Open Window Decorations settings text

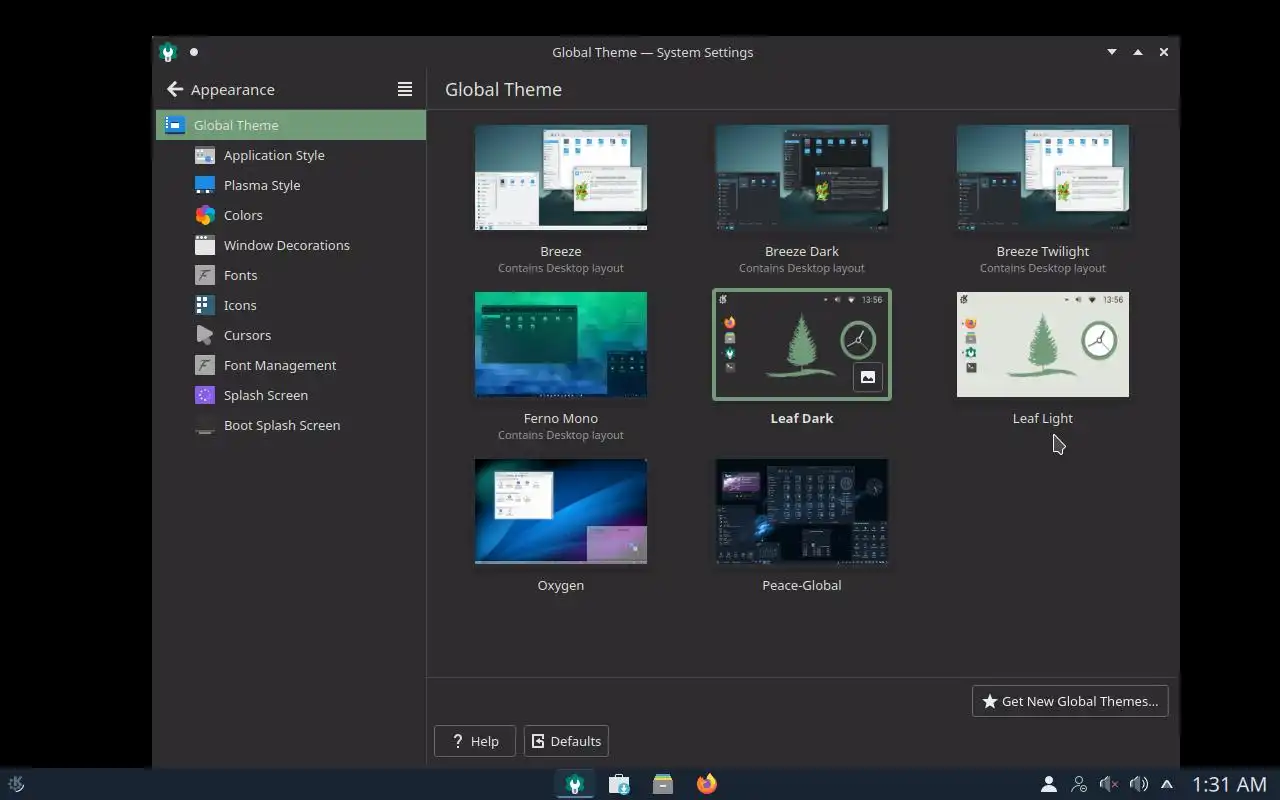(287, 245)
